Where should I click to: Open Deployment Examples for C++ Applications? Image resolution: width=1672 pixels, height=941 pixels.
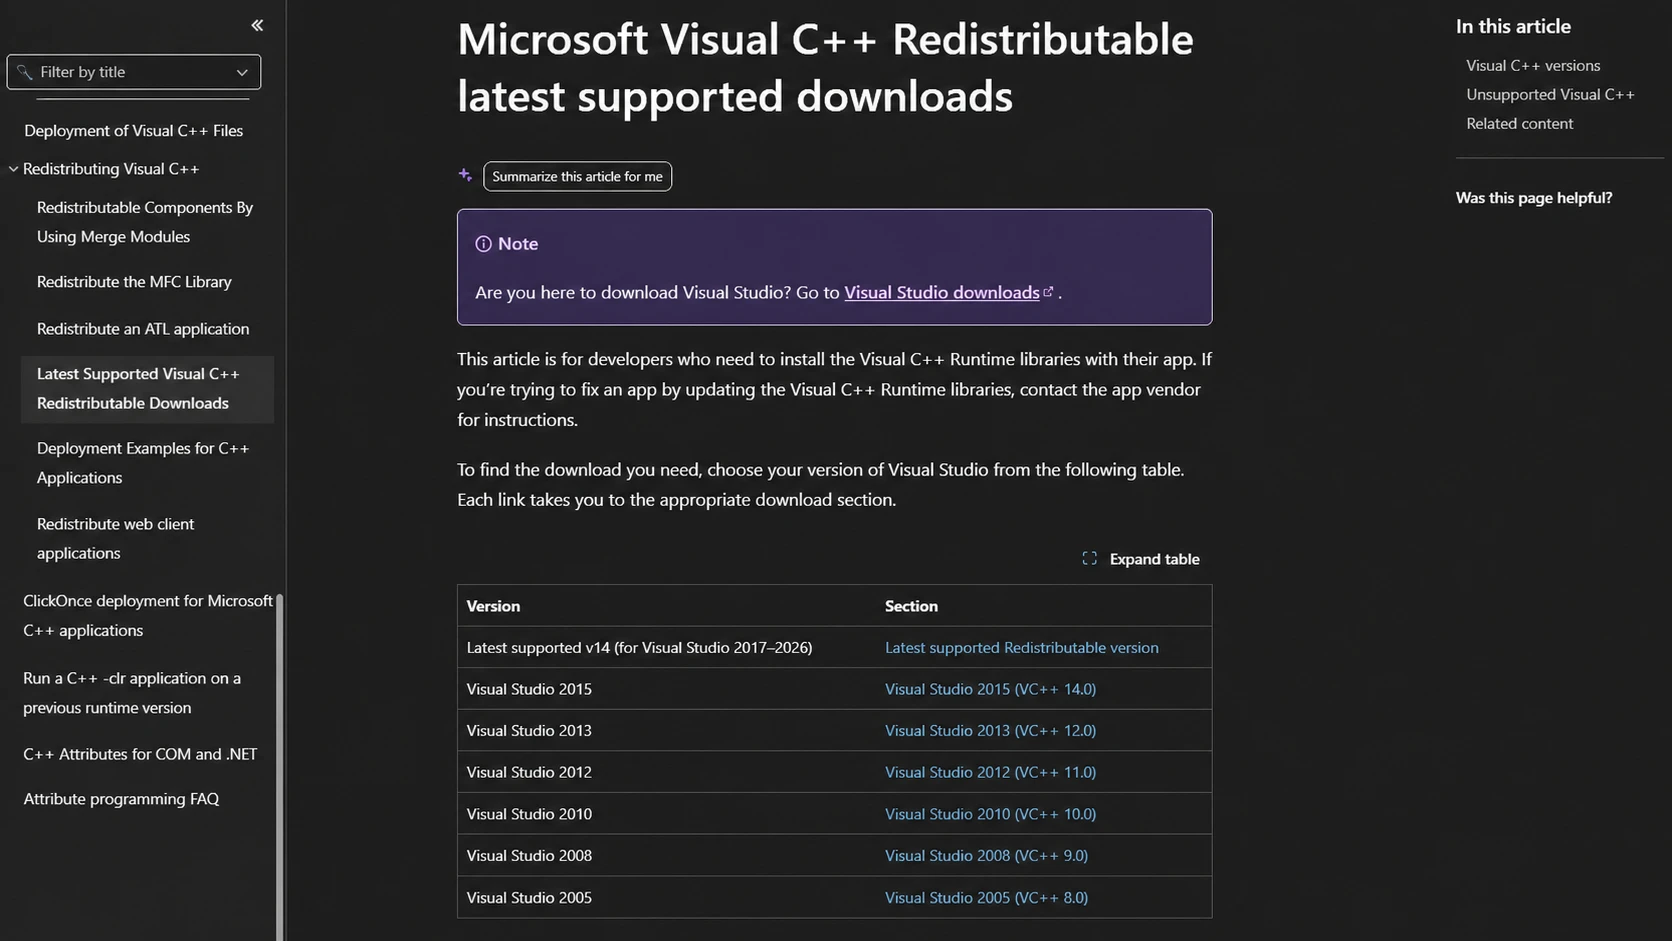click(x=143, y=463)
